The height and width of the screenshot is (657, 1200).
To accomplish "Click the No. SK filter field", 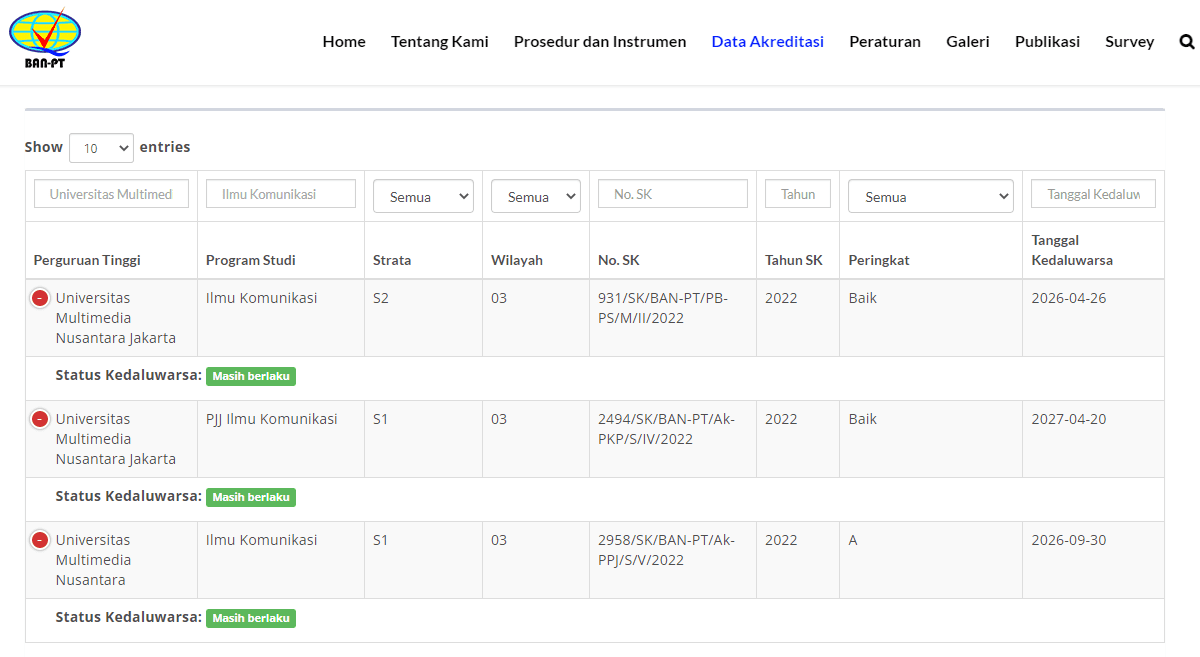I will 672,194.
